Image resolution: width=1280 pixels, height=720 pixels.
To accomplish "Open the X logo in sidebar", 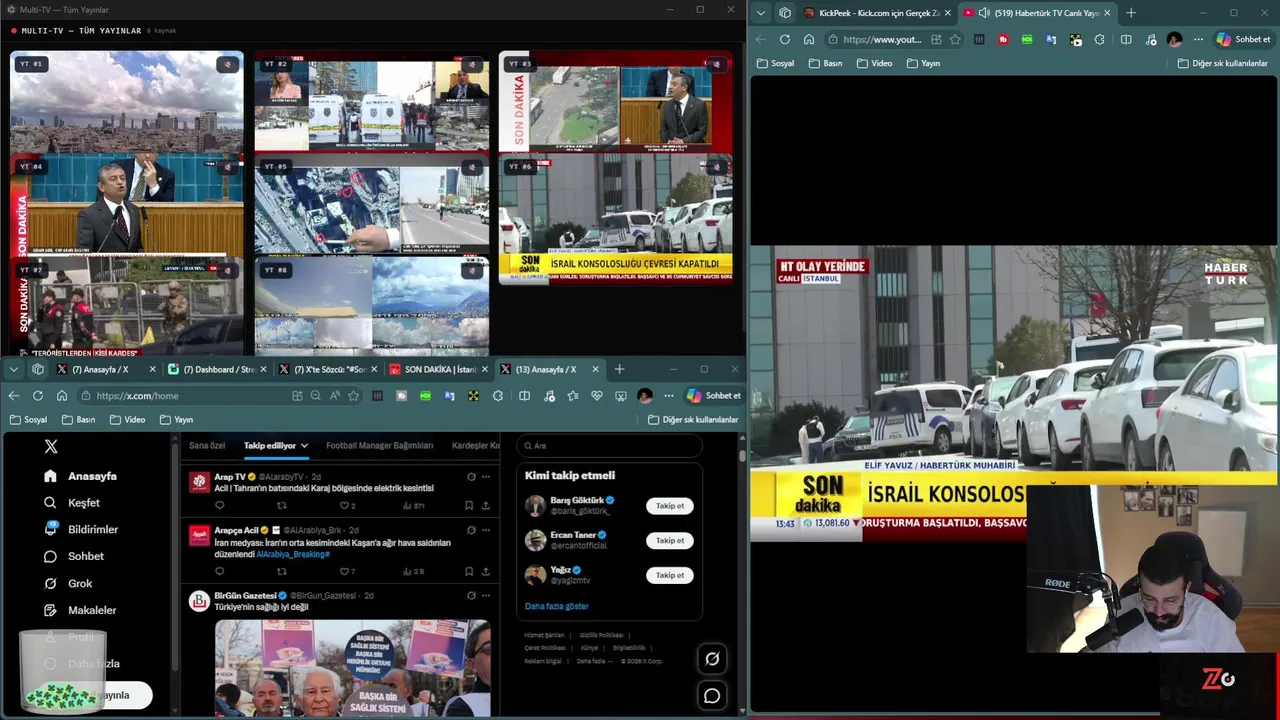I will pos(51,447).
